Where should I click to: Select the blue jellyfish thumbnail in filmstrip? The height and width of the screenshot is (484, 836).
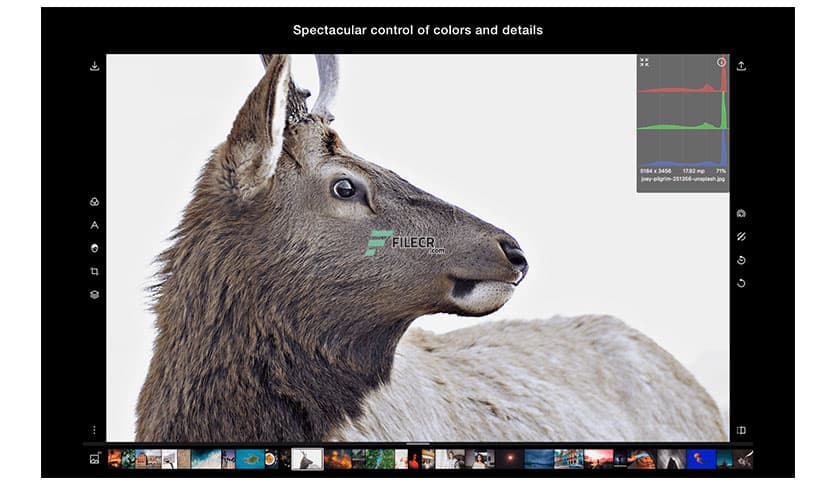[701, 459]
